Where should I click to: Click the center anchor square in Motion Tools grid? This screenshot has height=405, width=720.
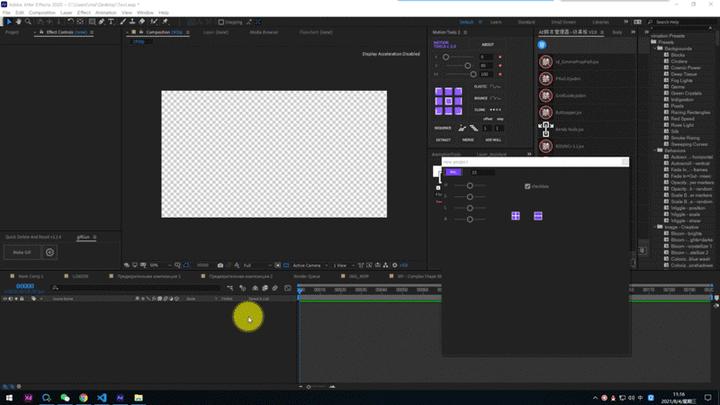pos(448,101)
